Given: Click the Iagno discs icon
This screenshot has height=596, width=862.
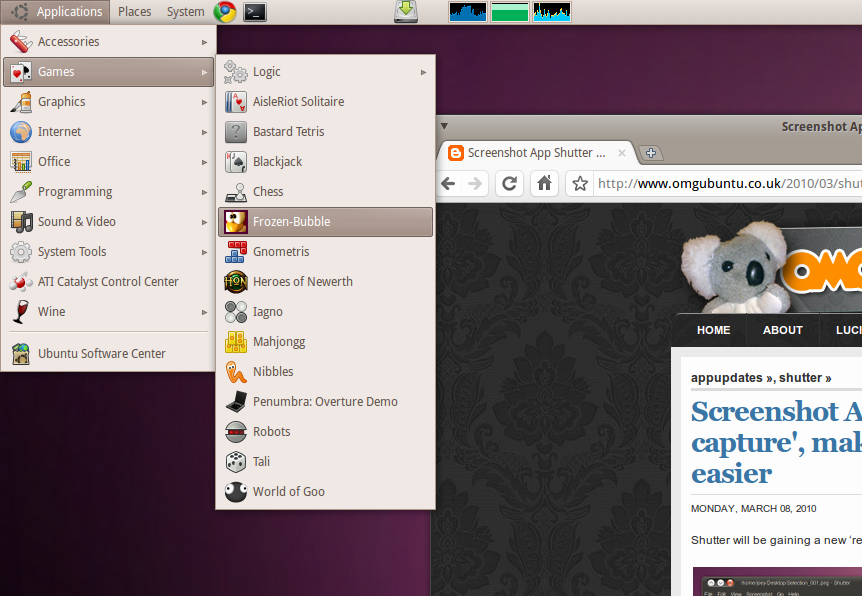Looking at the screenshot, I should (236, 312).
